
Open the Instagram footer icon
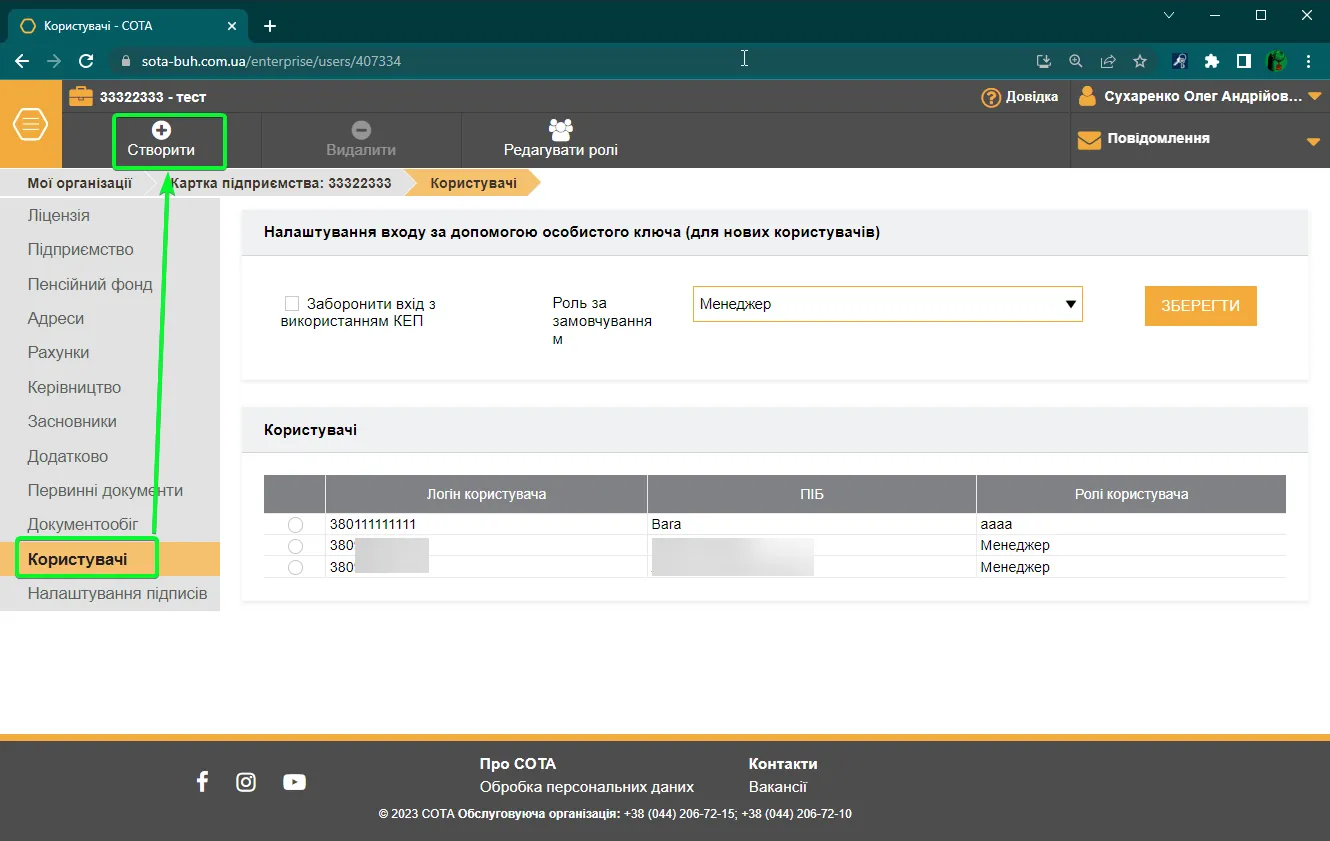[246, 782]
